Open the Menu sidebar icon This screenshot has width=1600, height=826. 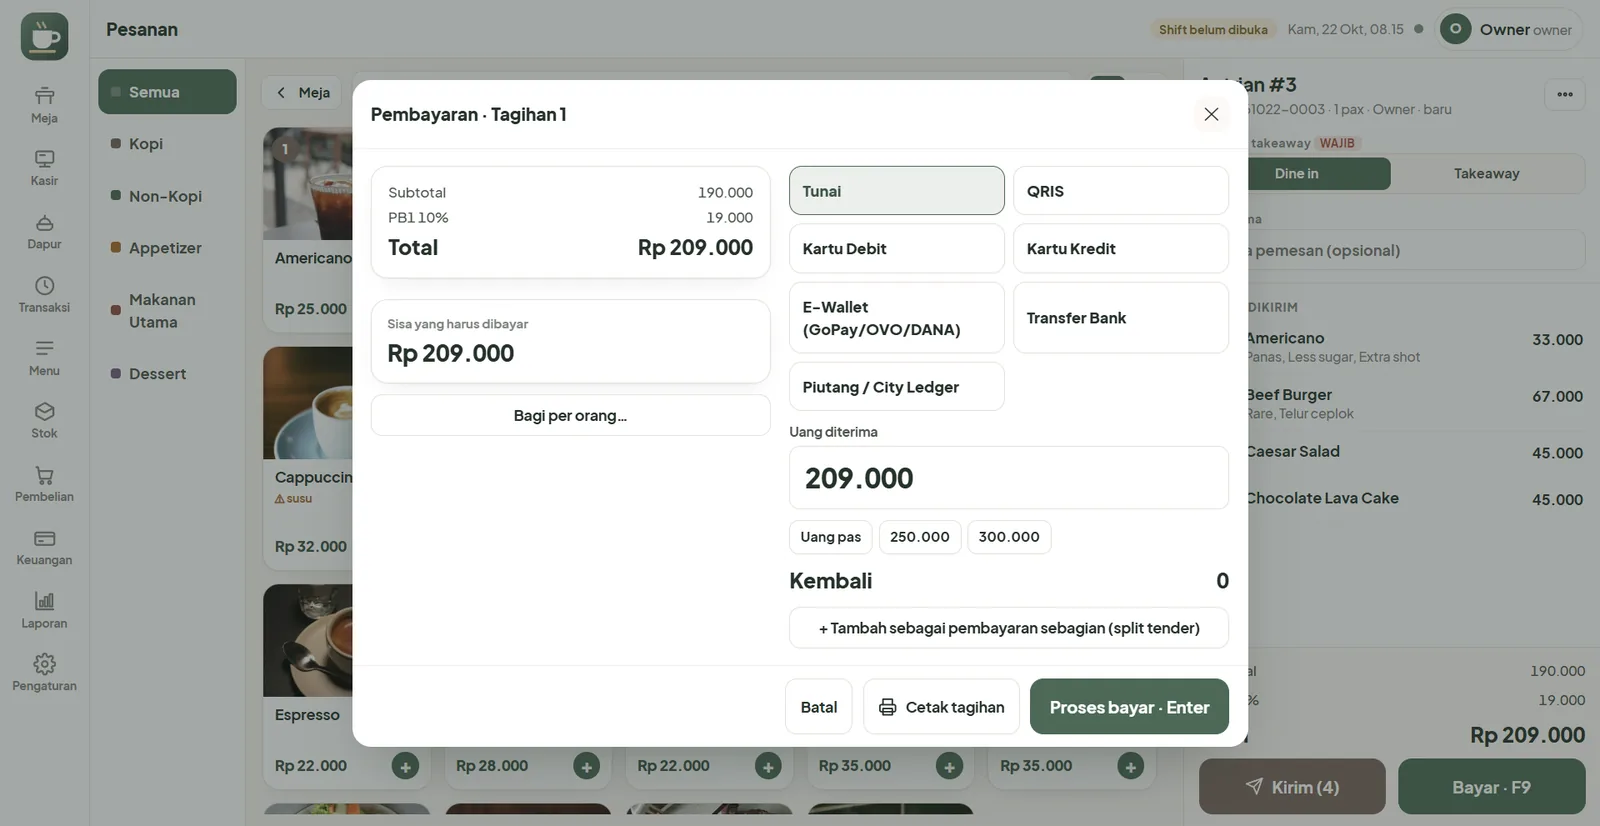(44, 358)
